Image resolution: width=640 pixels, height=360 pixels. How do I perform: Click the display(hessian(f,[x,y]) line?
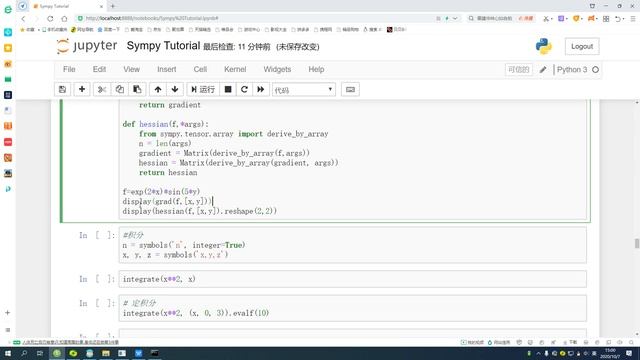tap(200, 211)
